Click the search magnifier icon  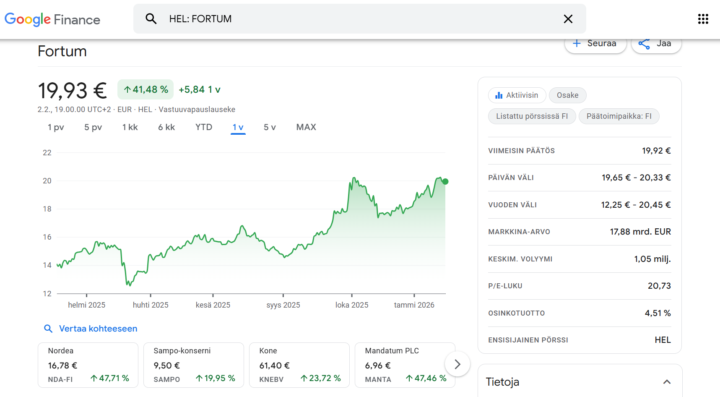click(151, 19)
